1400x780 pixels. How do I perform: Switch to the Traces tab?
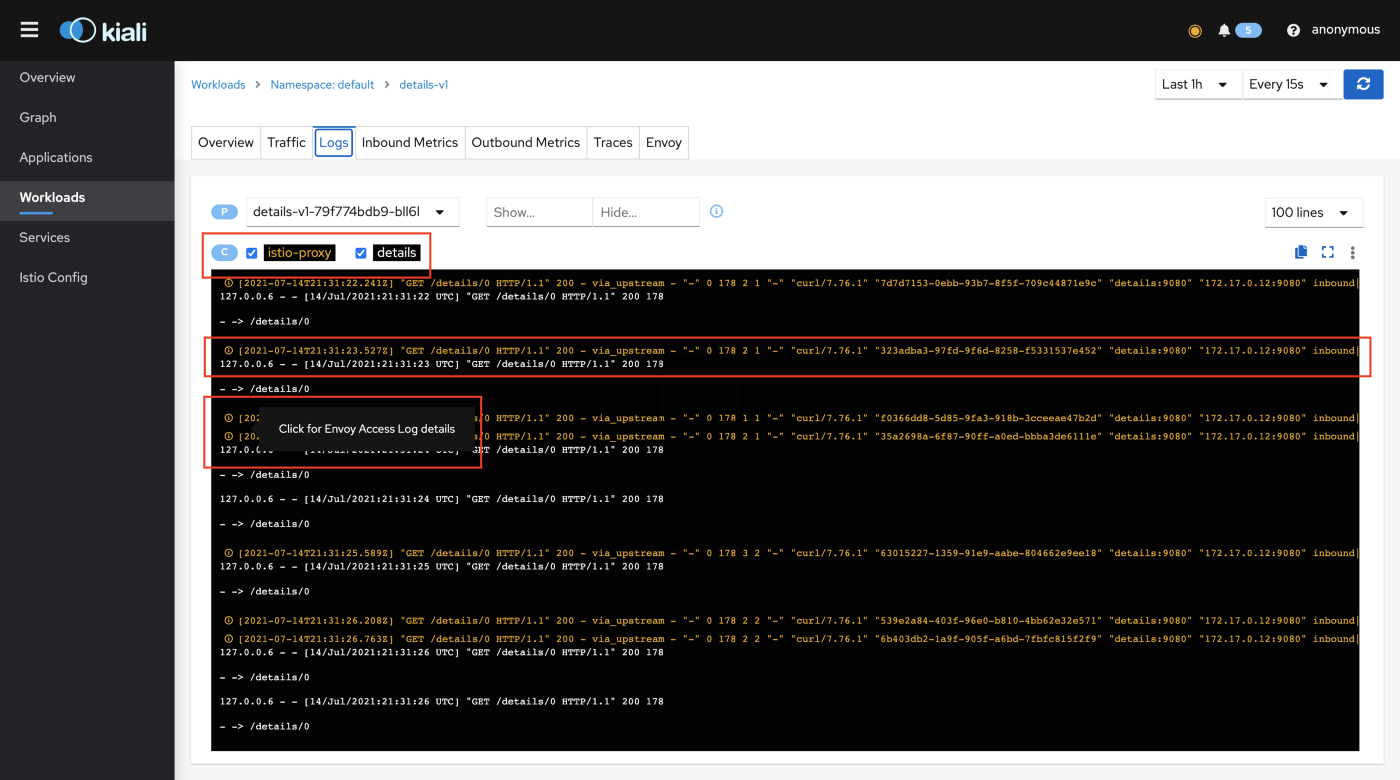[x=613, y=142]
